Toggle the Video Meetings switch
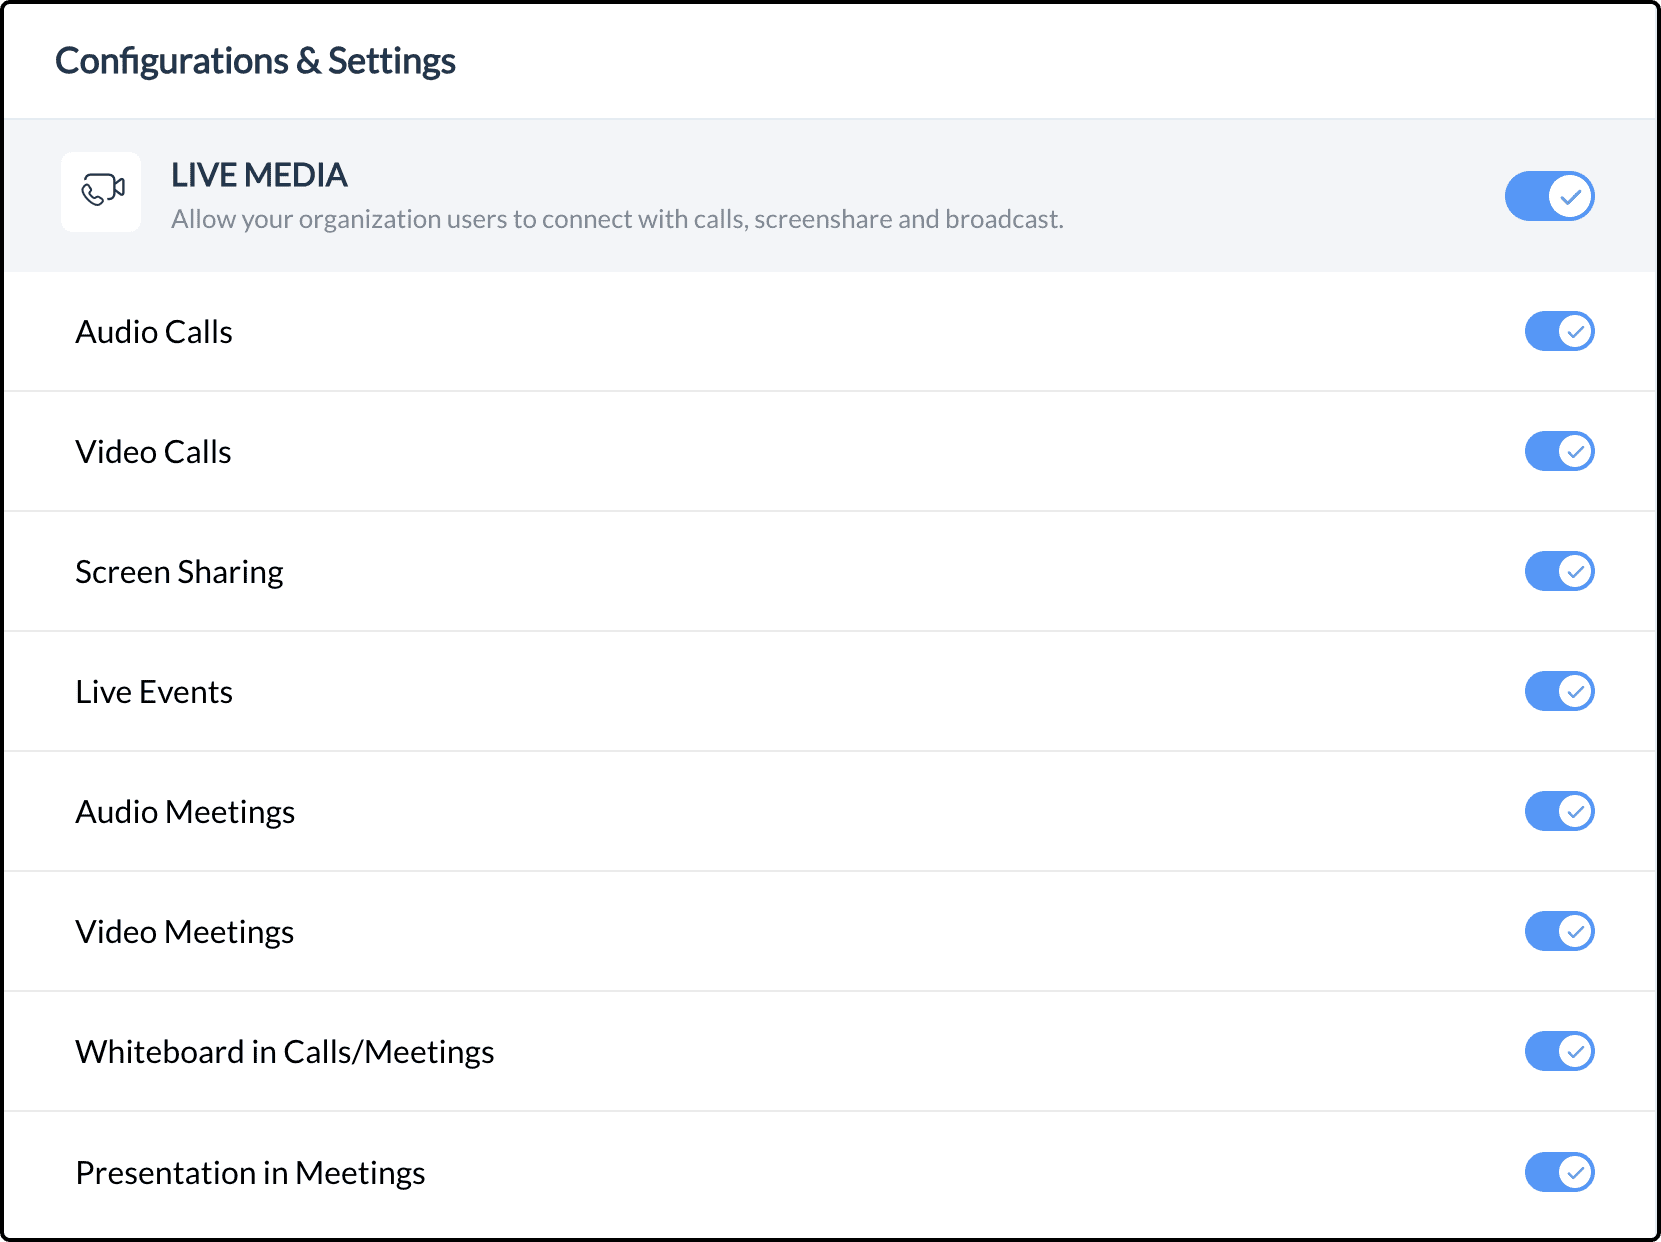 [x=1559, y=931]
